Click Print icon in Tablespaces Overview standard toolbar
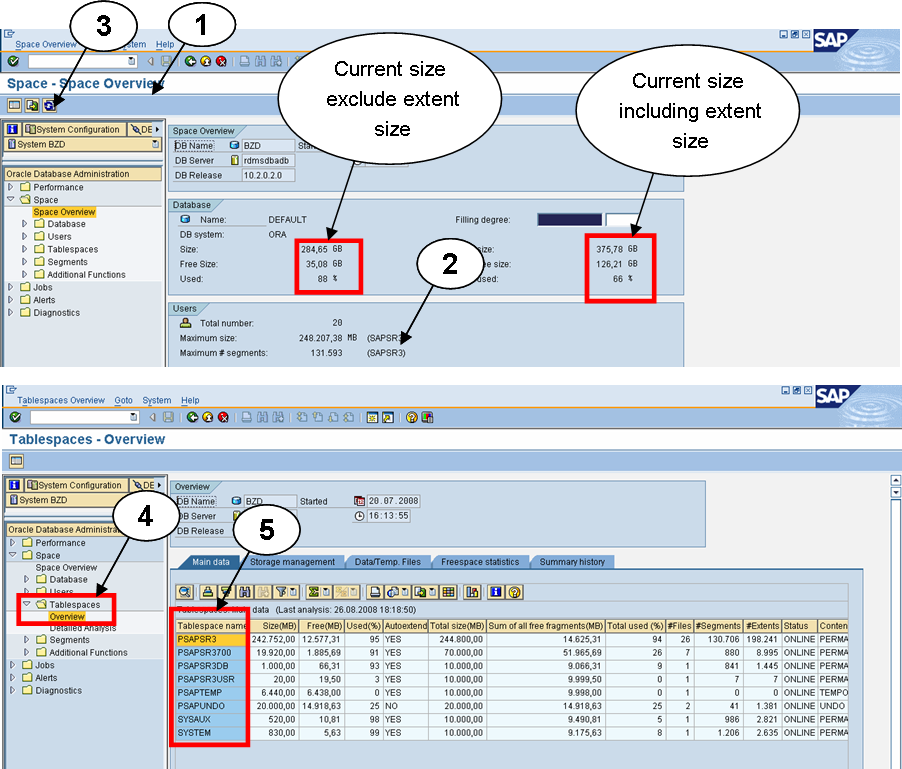 pos(246,417)
